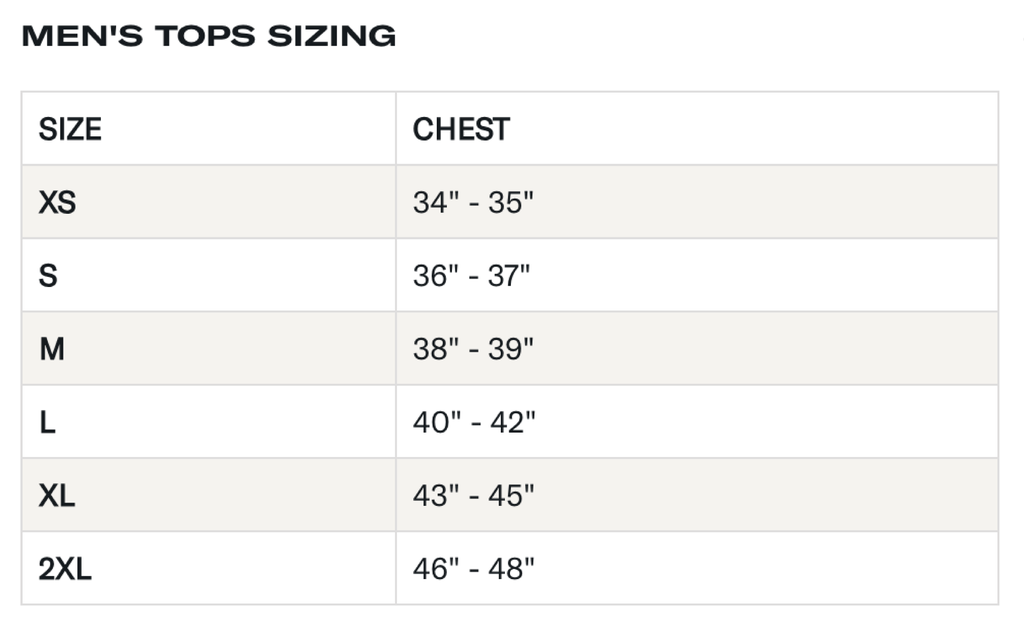Select the SIZE column header
The height and width of the screenshot is (631, 1024).
[x=70, y=129]
